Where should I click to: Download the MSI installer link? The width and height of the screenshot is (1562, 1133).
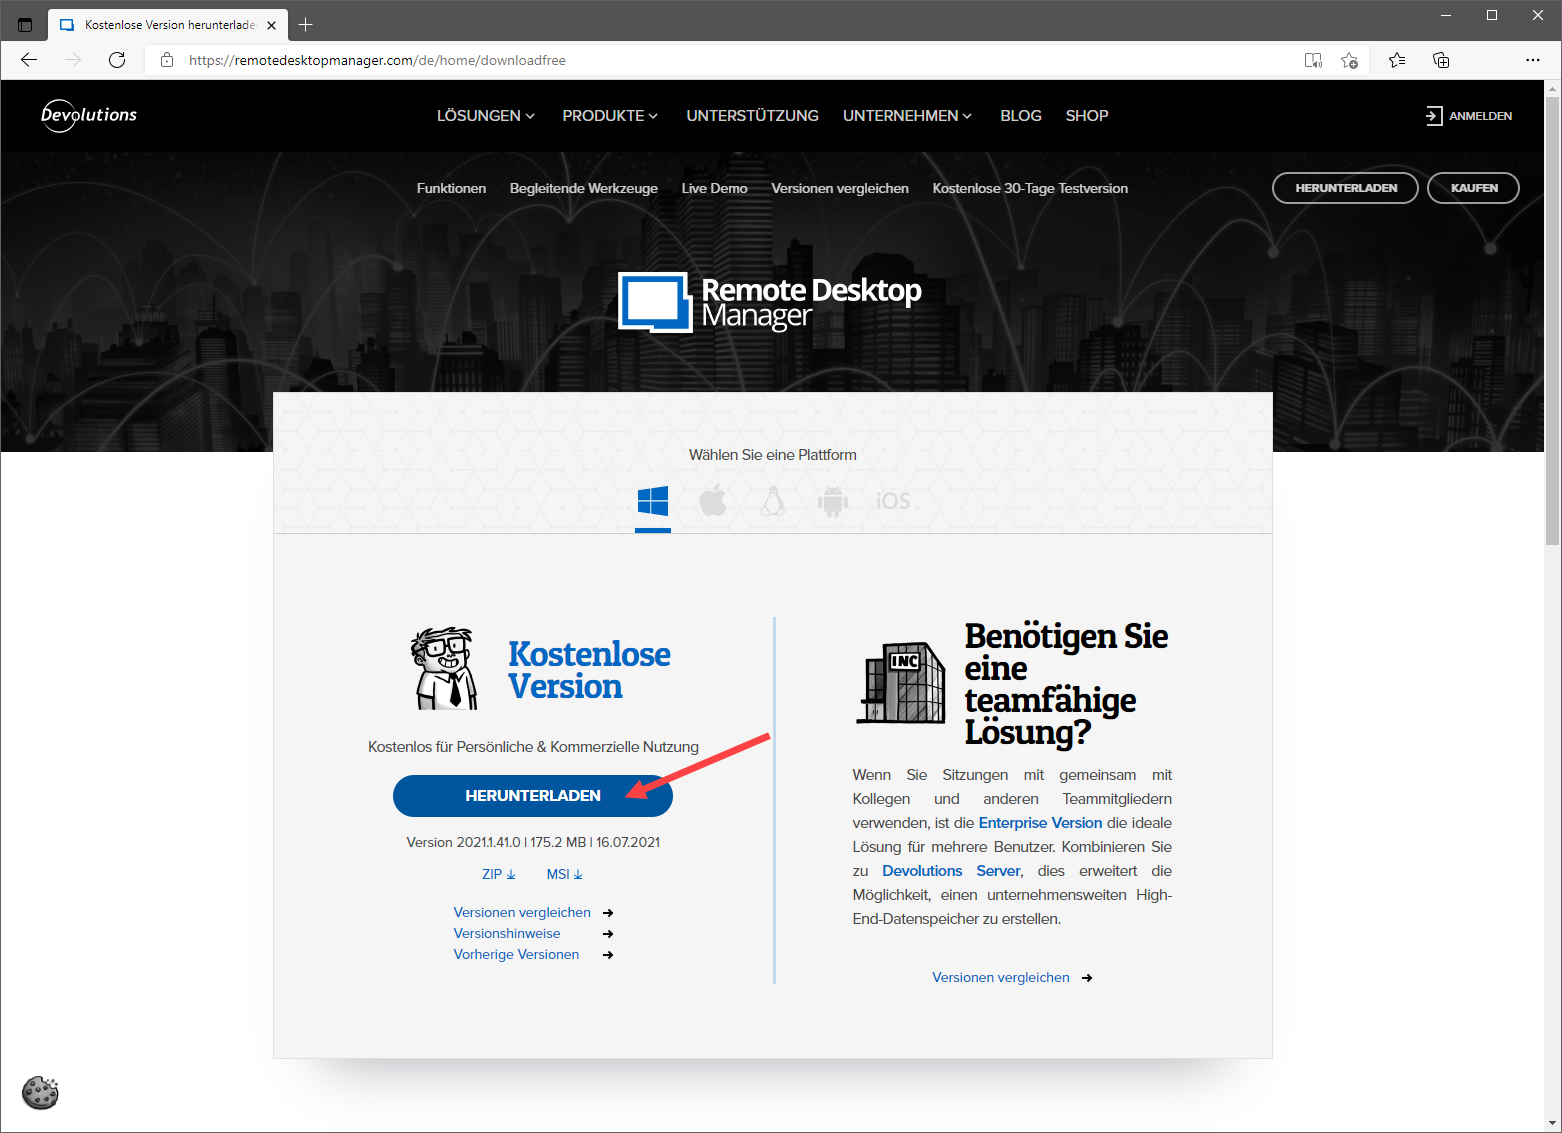coord(564,874)
